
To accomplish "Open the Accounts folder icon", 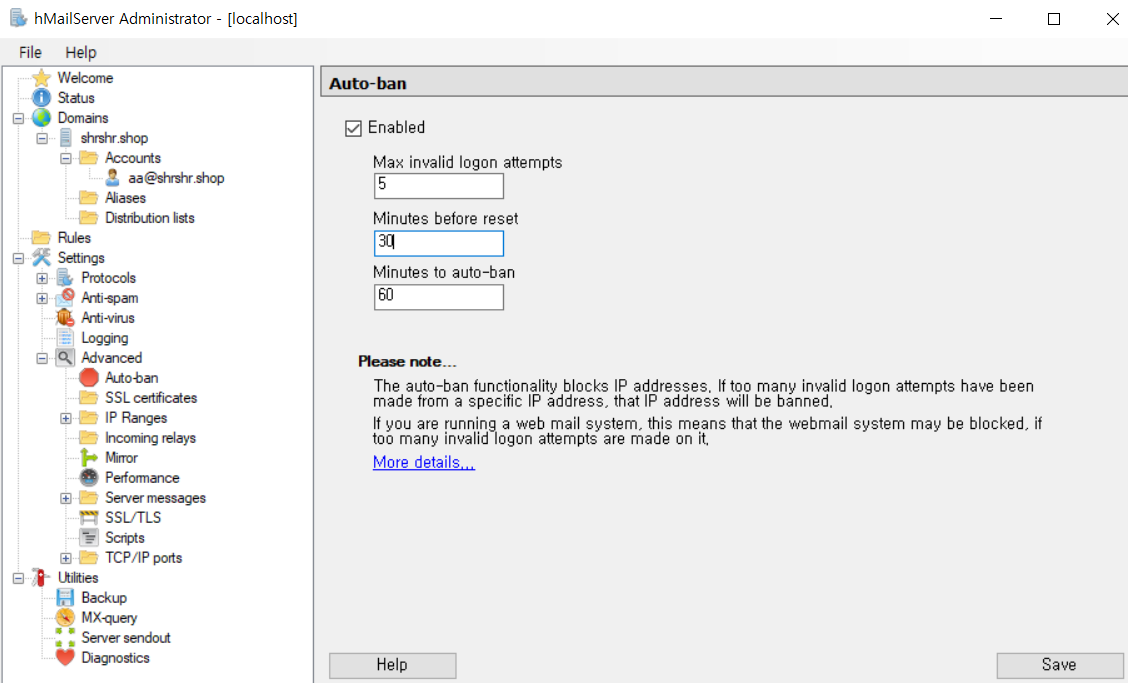I will point(88,158).
